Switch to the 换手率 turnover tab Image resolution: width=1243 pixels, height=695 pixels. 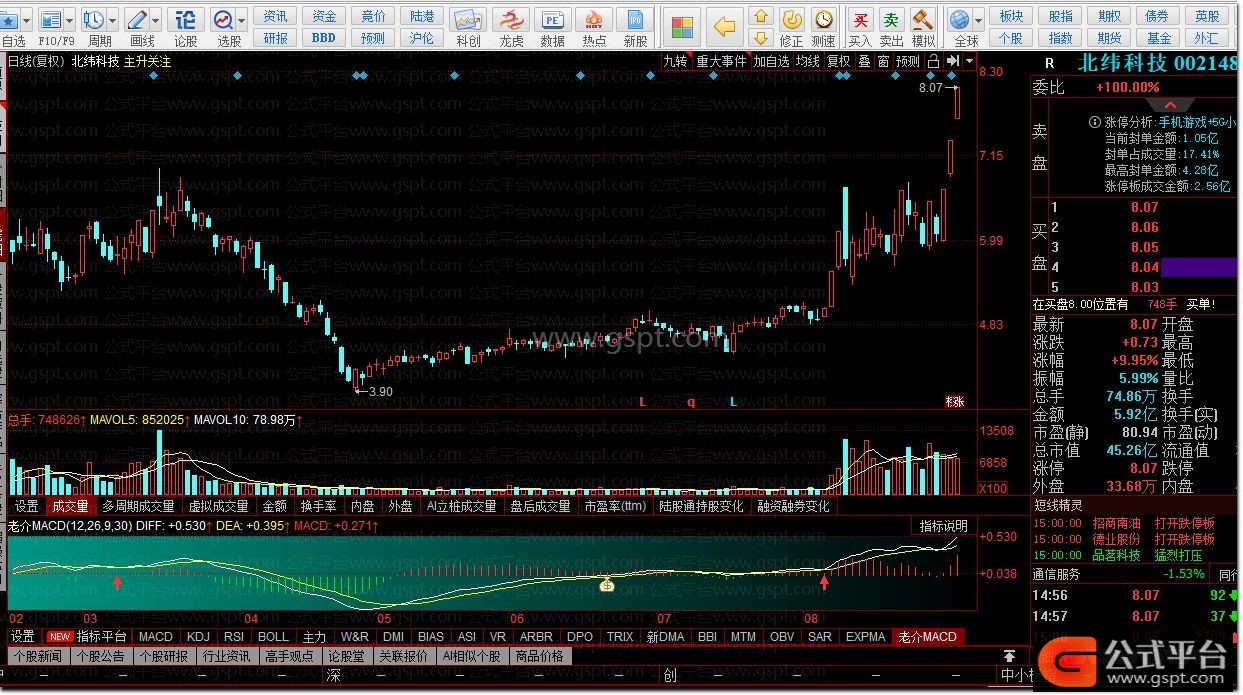click(x=318, y=506)
